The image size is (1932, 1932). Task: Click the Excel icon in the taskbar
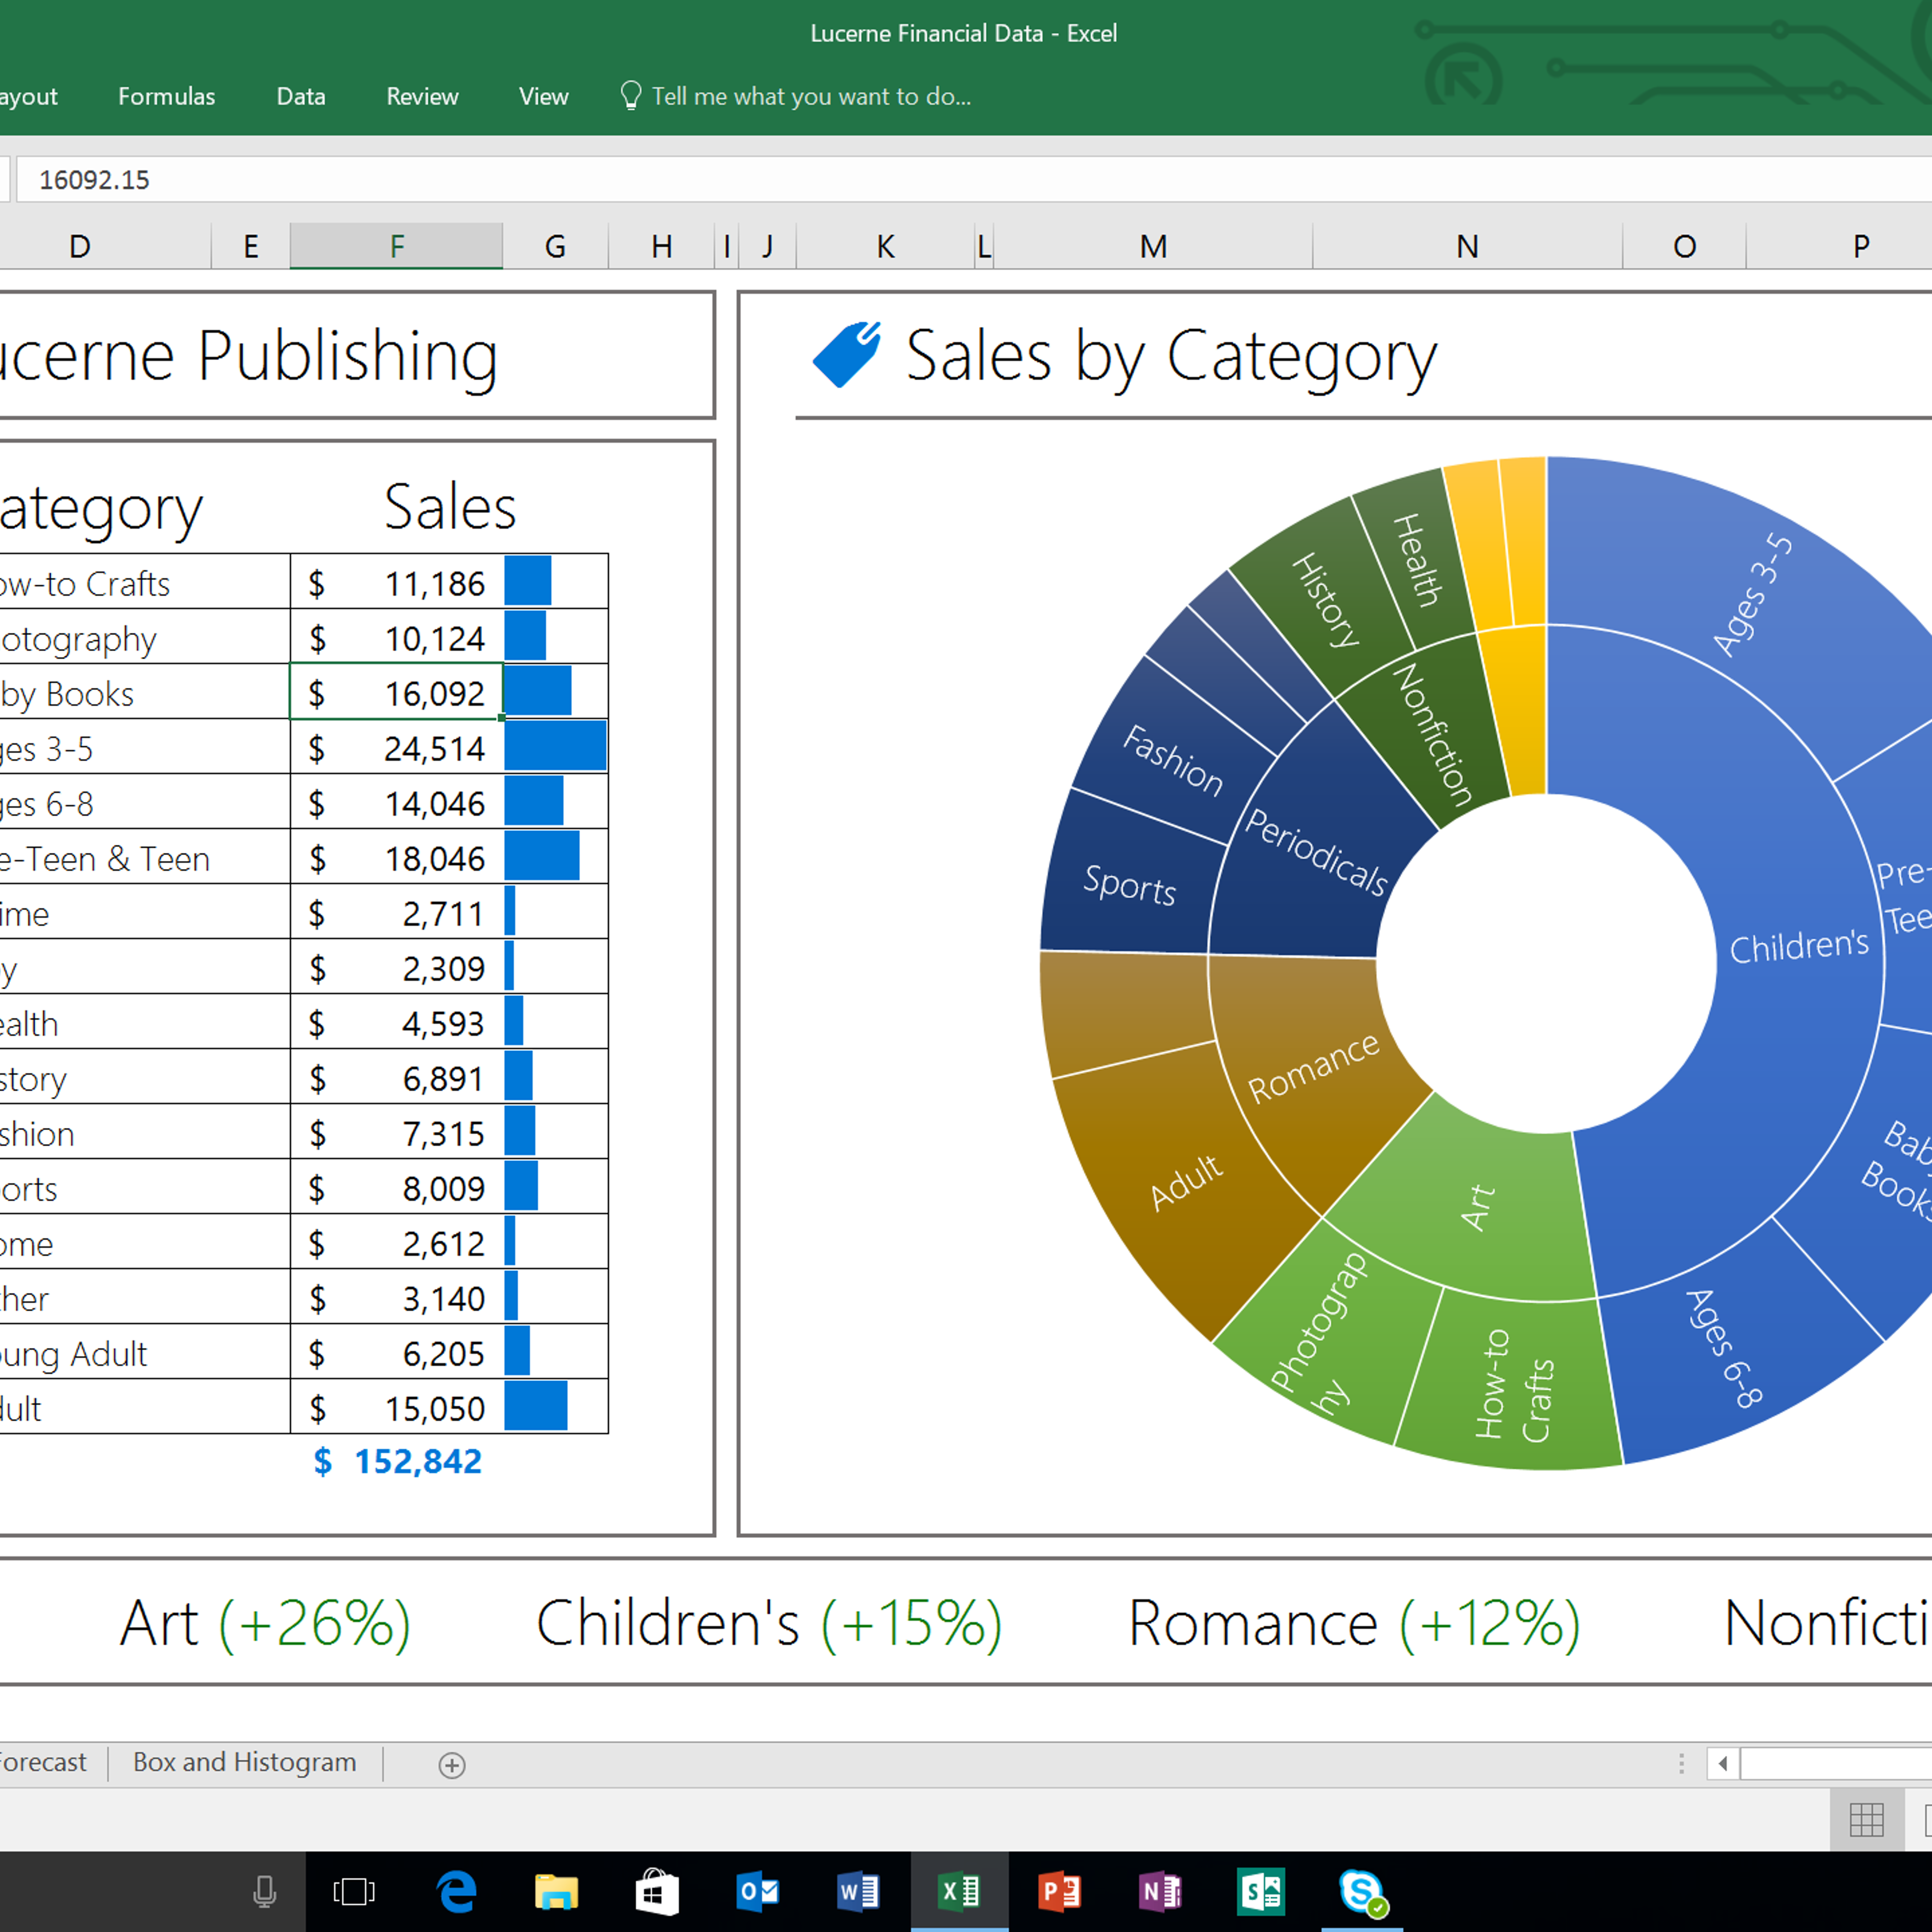959,1891
